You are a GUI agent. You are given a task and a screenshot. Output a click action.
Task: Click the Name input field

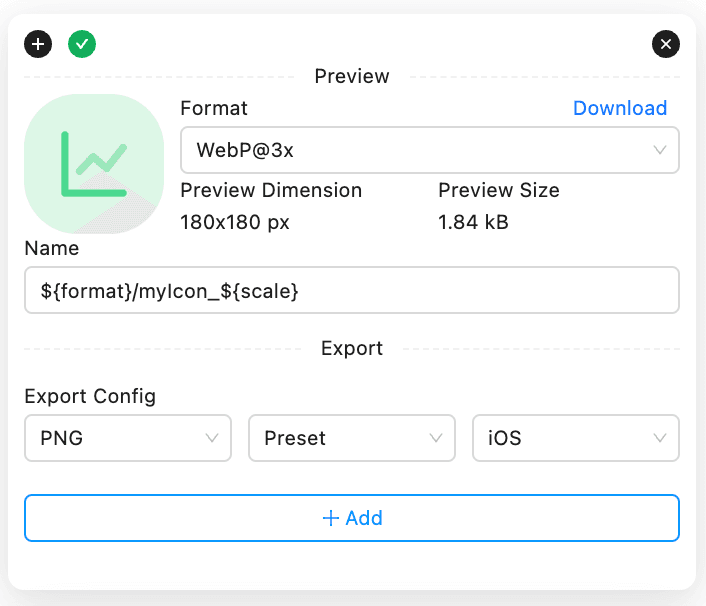[x=352, y=290]
